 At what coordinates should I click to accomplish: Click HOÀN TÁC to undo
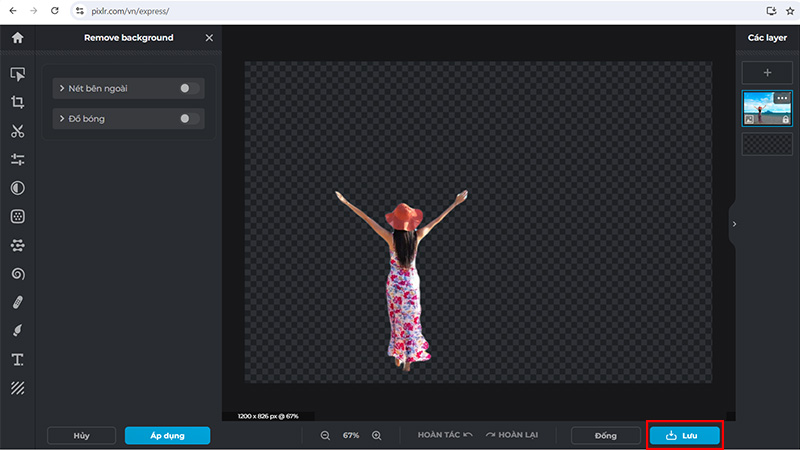coord(445,436)
